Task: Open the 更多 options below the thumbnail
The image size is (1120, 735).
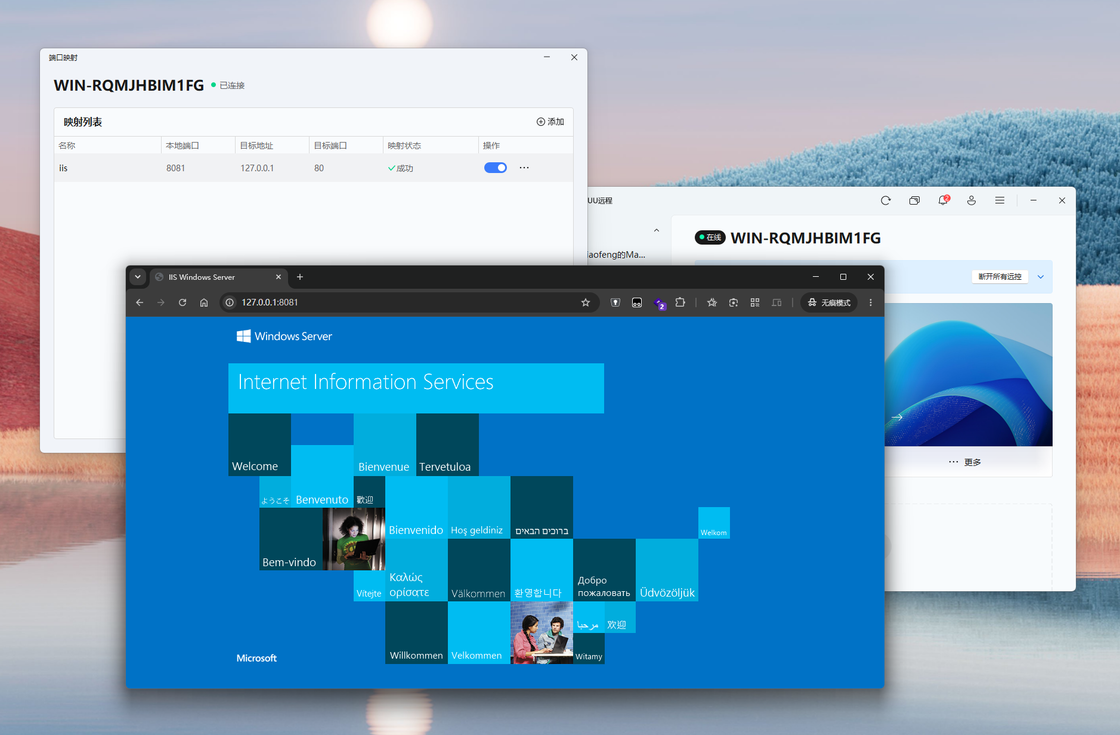Action: coord(965,462)
